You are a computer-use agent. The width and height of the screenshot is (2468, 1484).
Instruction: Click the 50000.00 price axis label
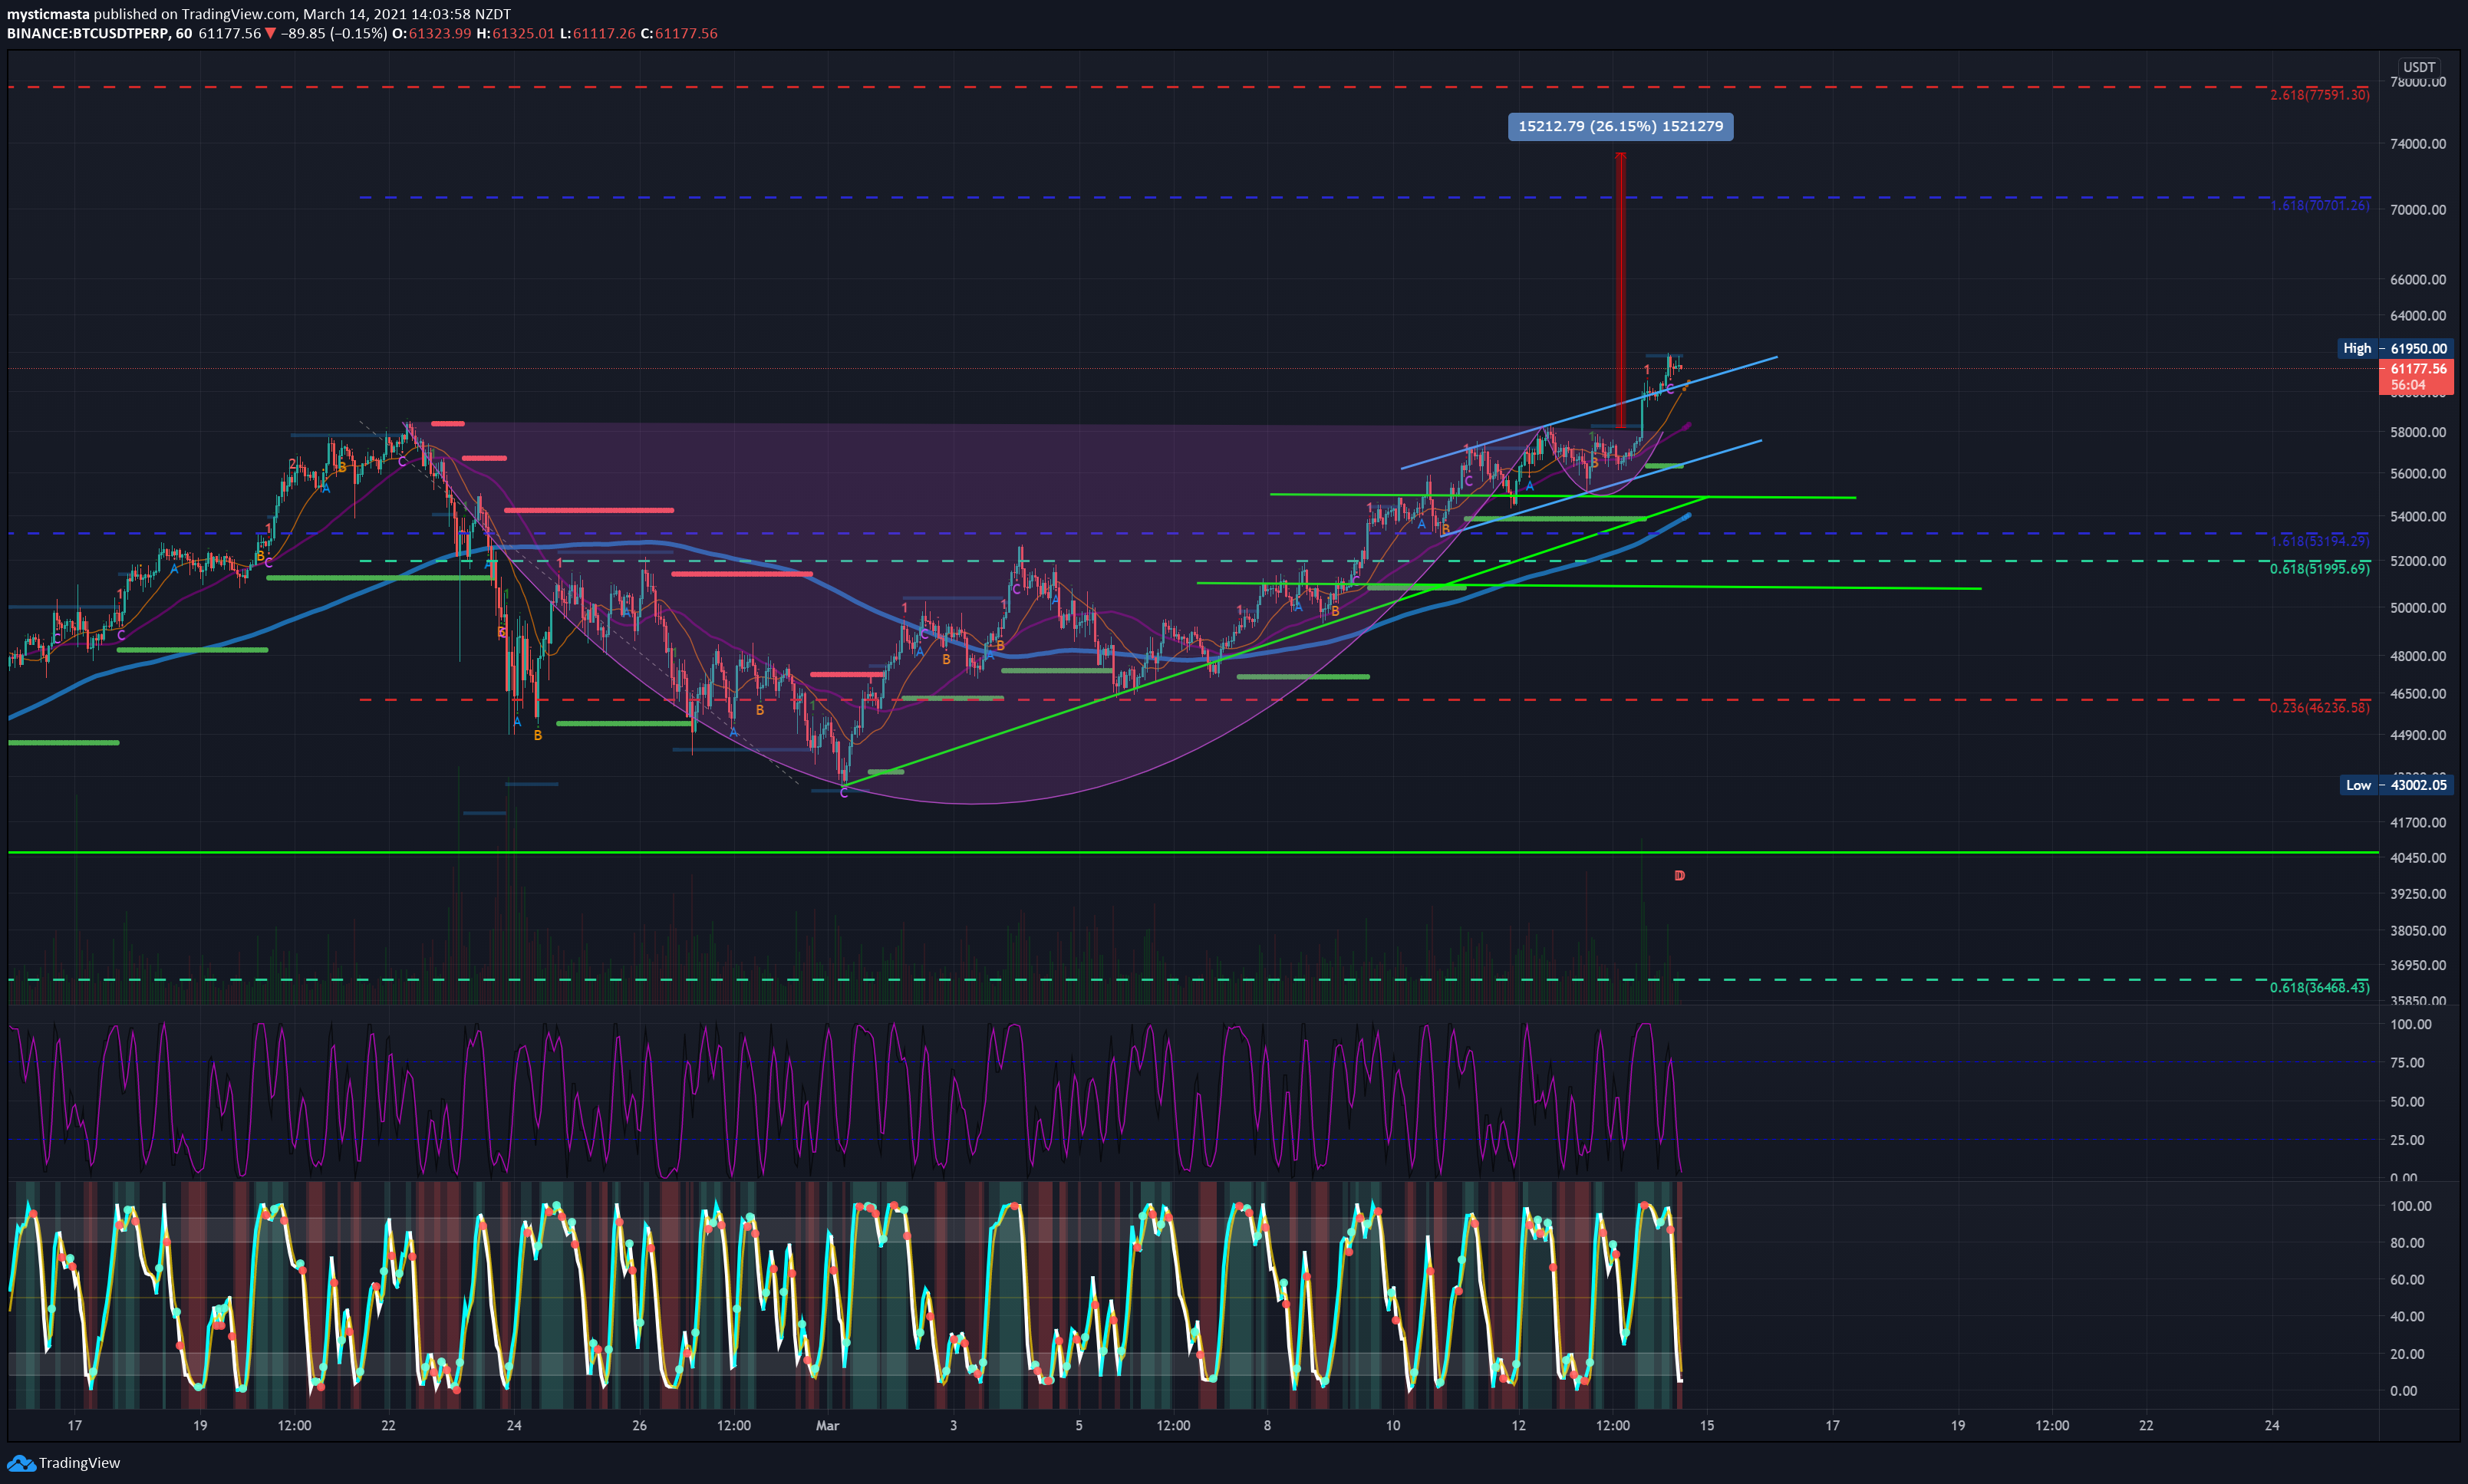[2418, 608]
